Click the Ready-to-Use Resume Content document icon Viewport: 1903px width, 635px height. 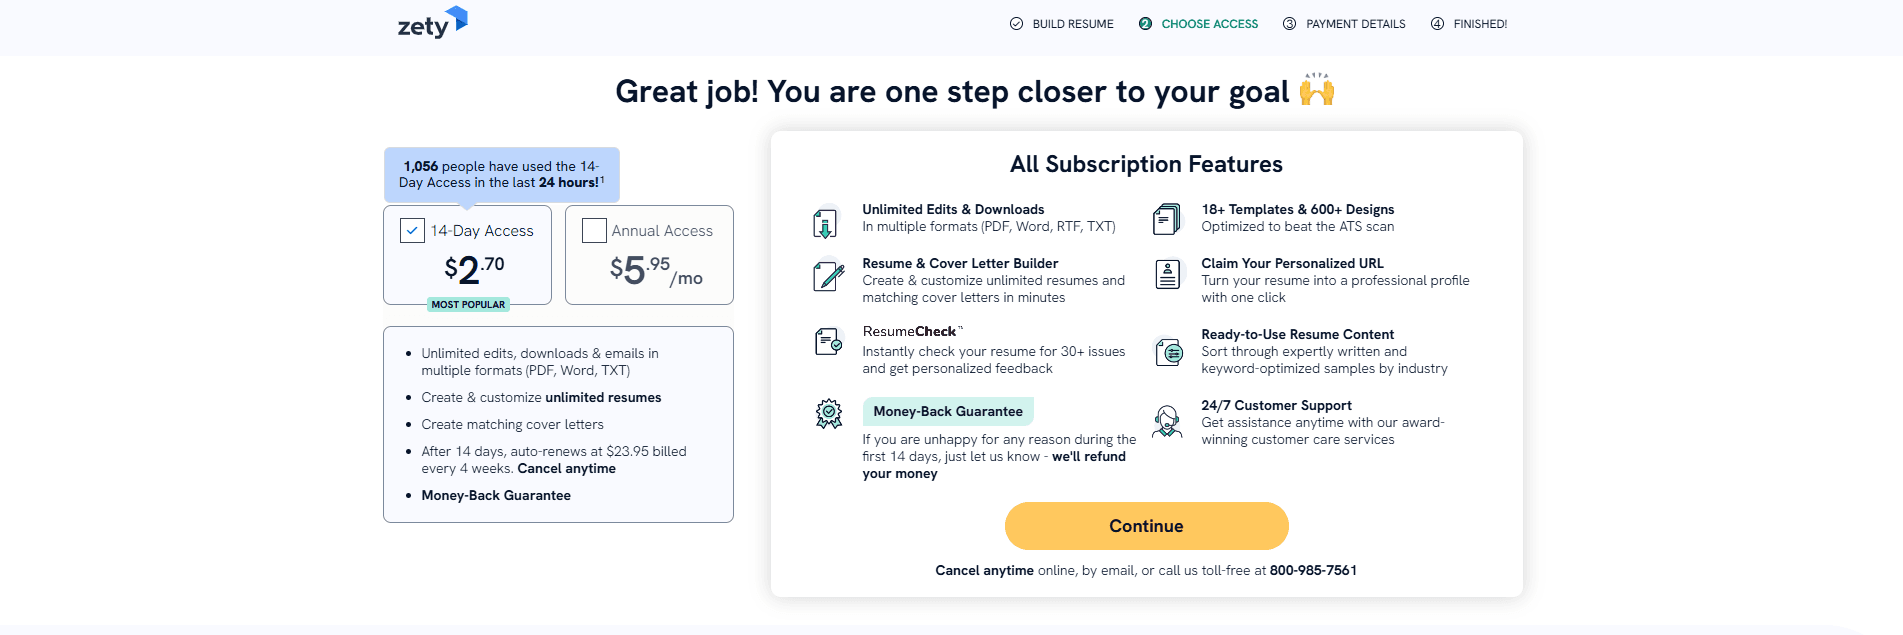[1167, 352]
